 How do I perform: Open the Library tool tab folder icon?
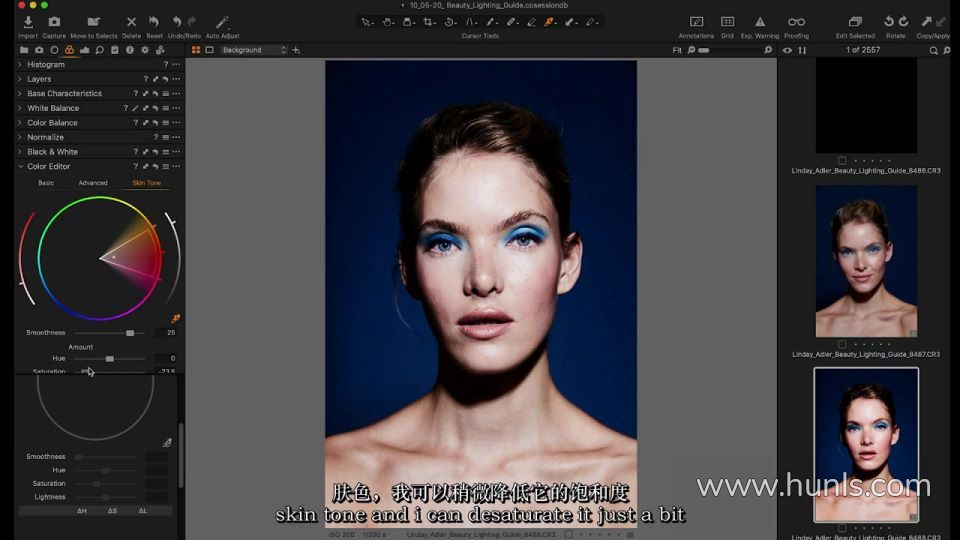pyautogui.click(x=24, y=50)
